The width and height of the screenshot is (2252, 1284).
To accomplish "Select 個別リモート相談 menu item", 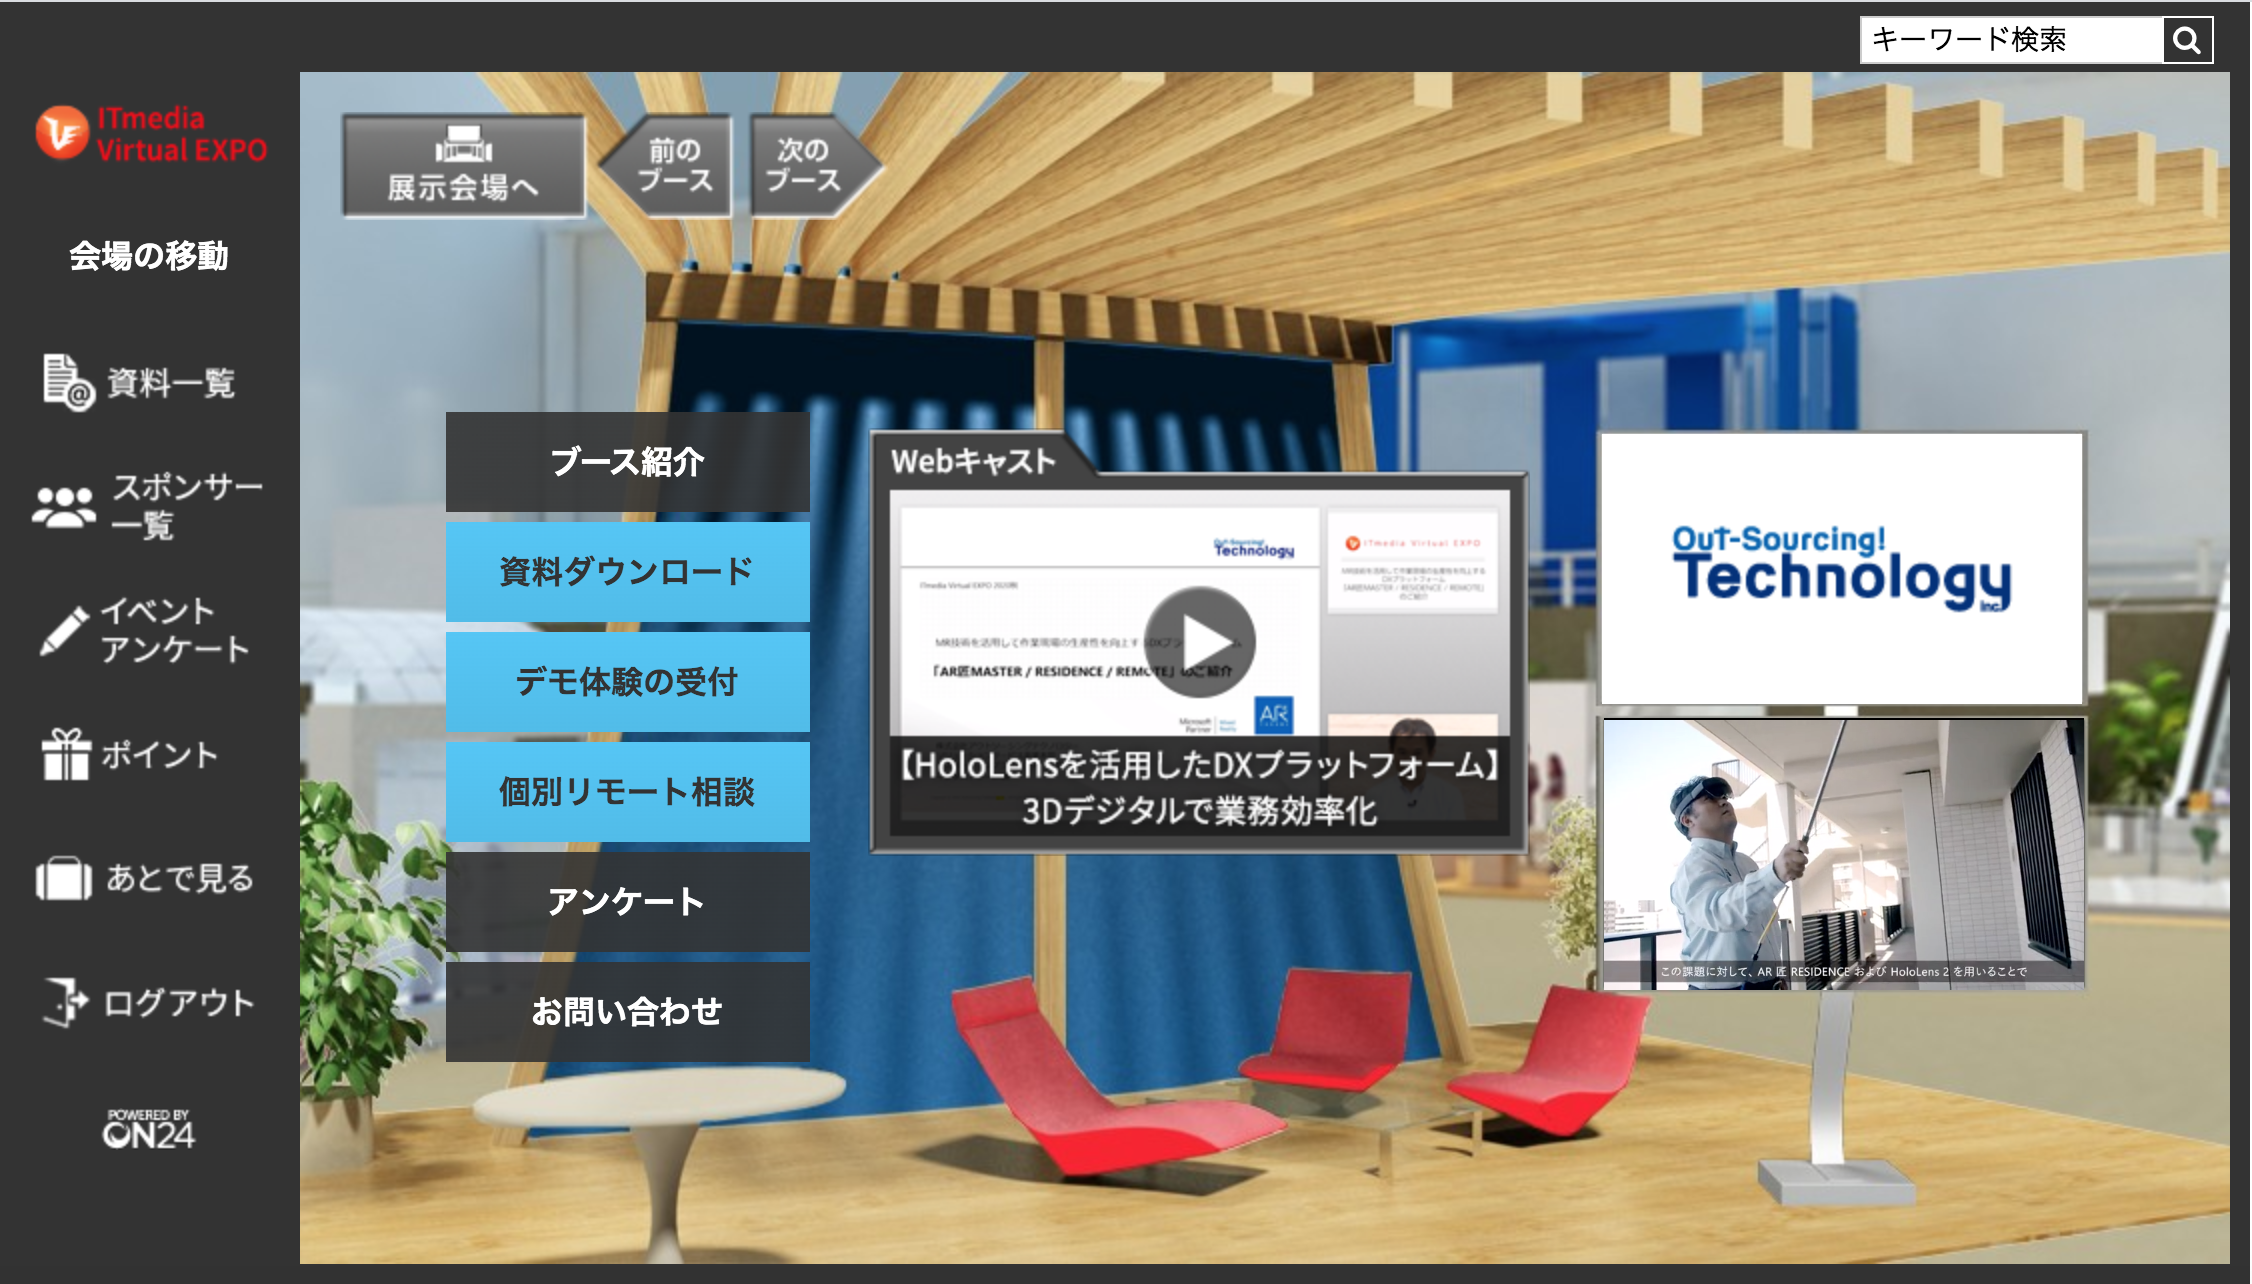I will coord(627,792).
